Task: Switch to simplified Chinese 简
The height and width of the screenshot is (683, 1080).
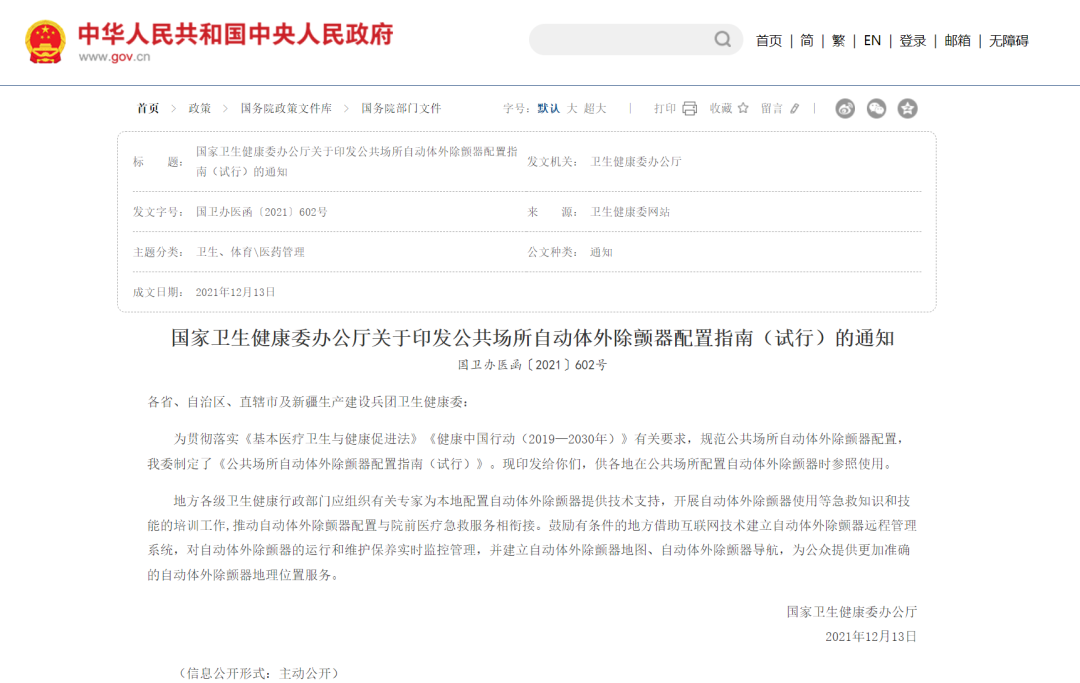Action: (x=806, y=41)
